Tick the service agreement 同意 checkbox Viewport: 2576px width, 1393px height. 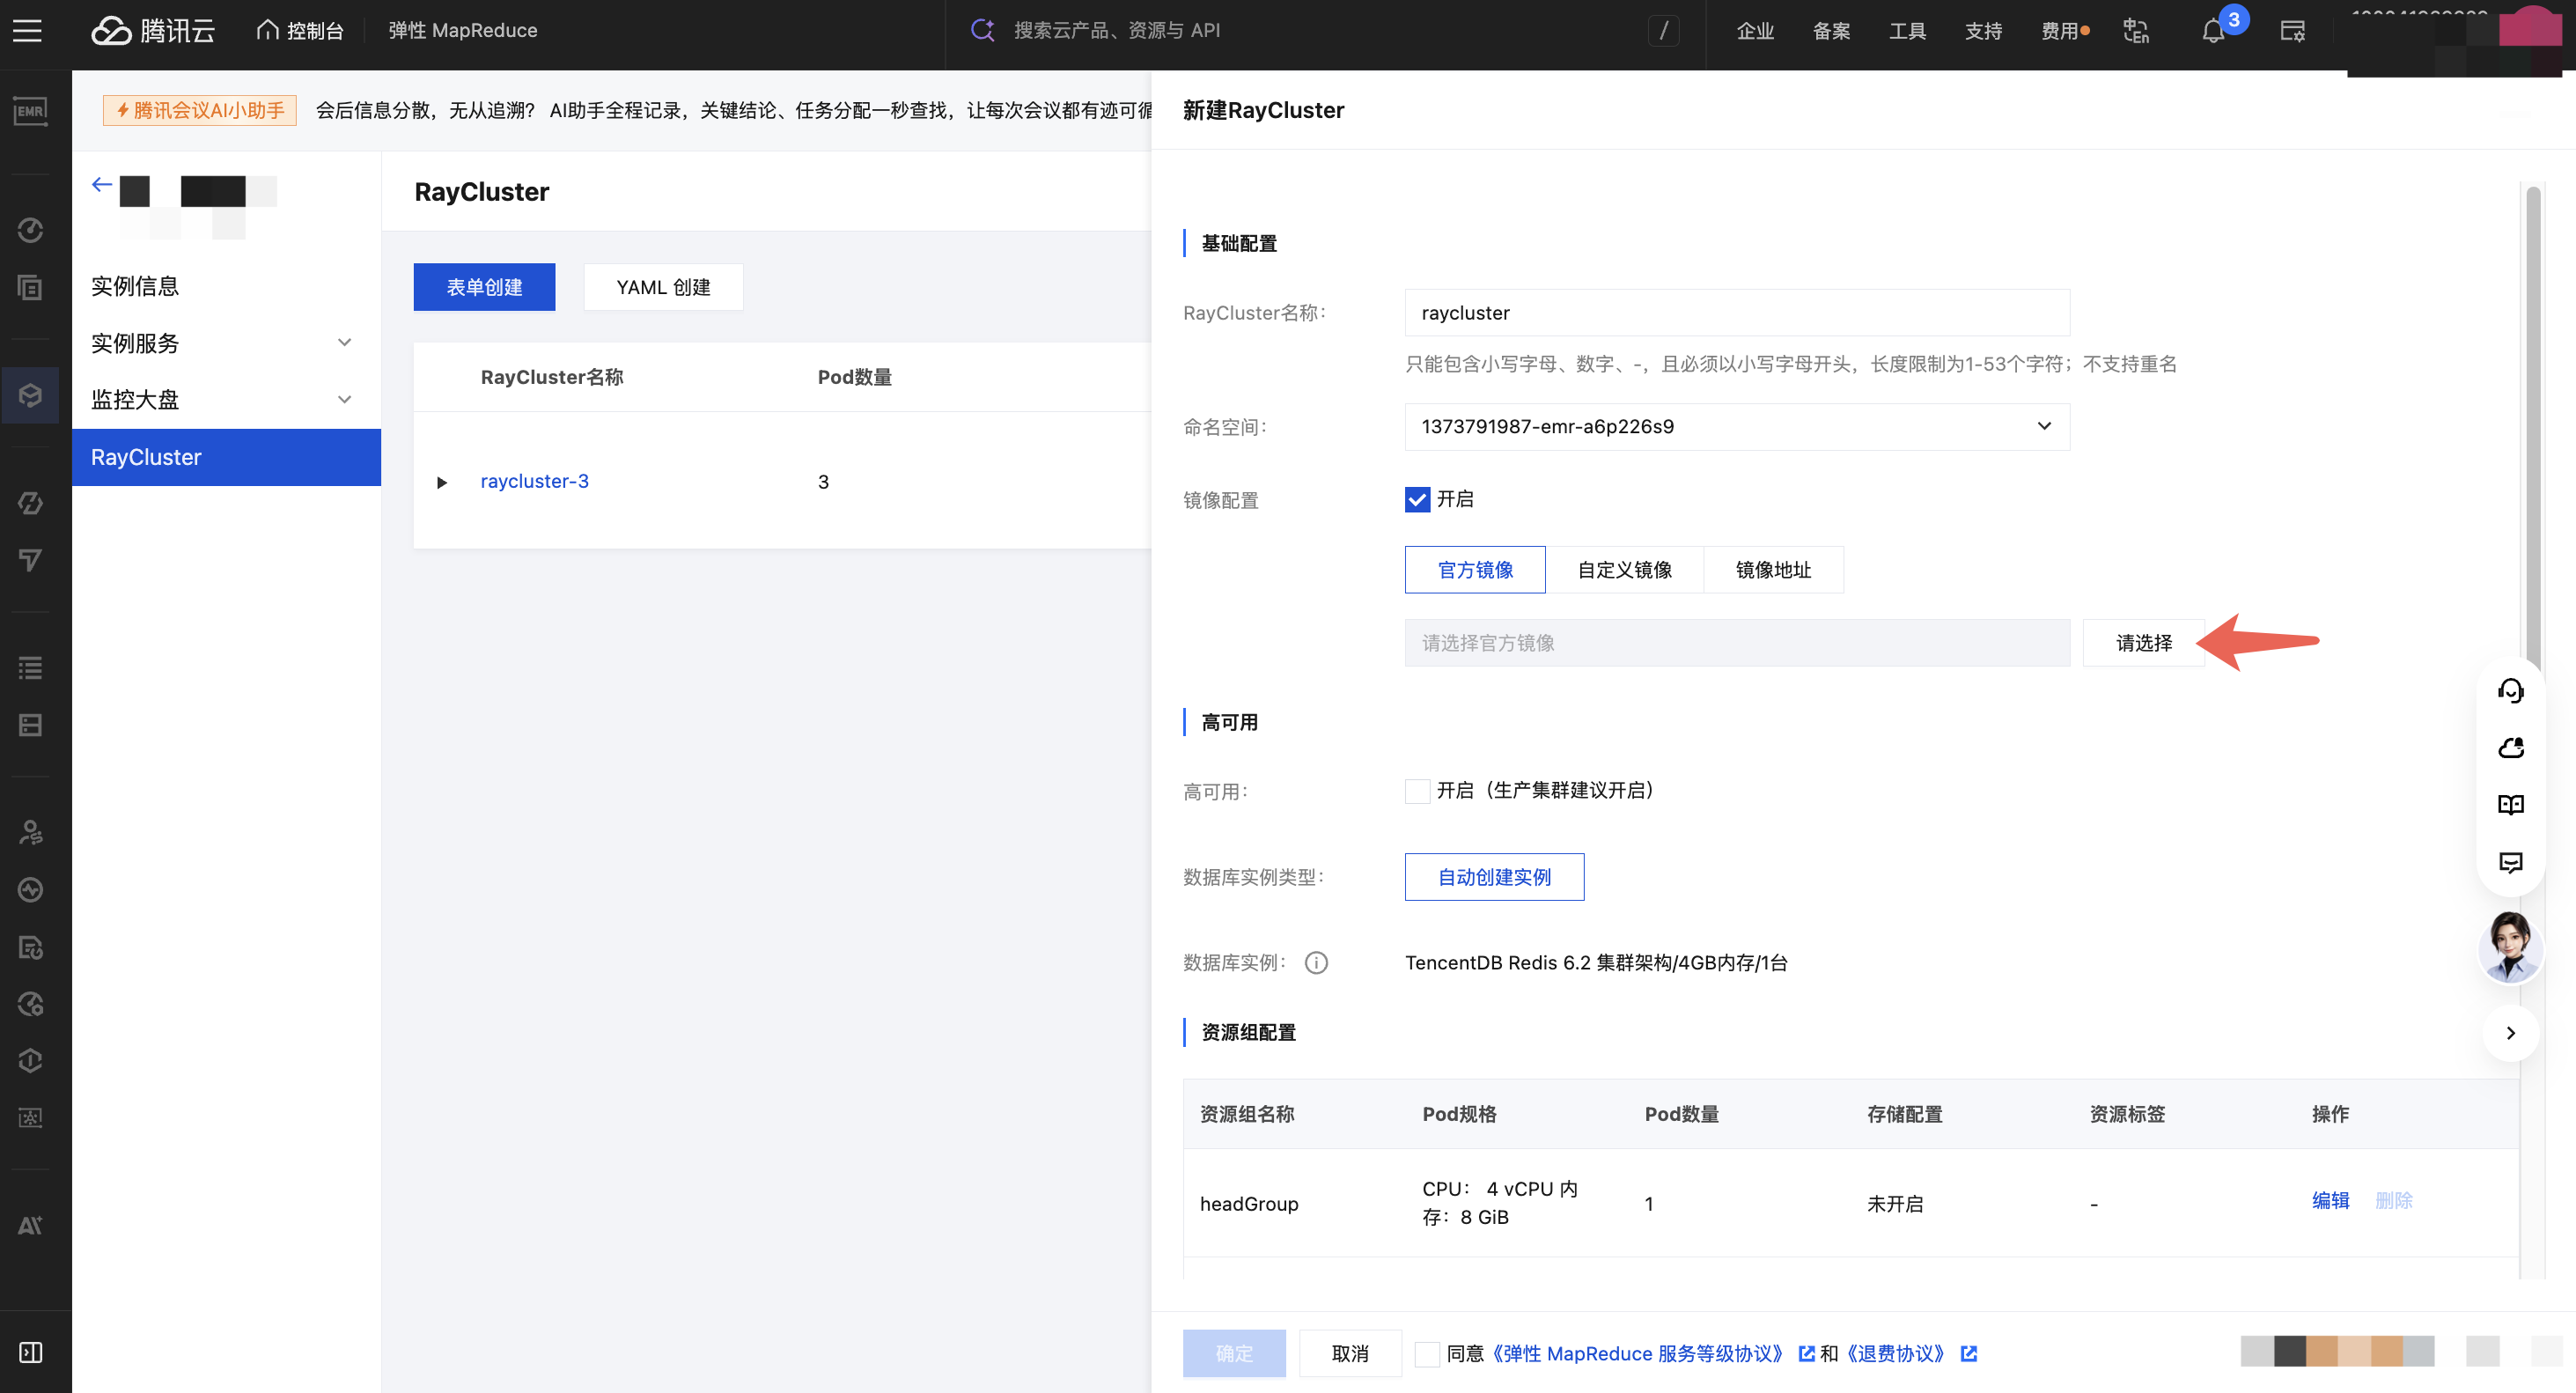click(1427, 1354)
